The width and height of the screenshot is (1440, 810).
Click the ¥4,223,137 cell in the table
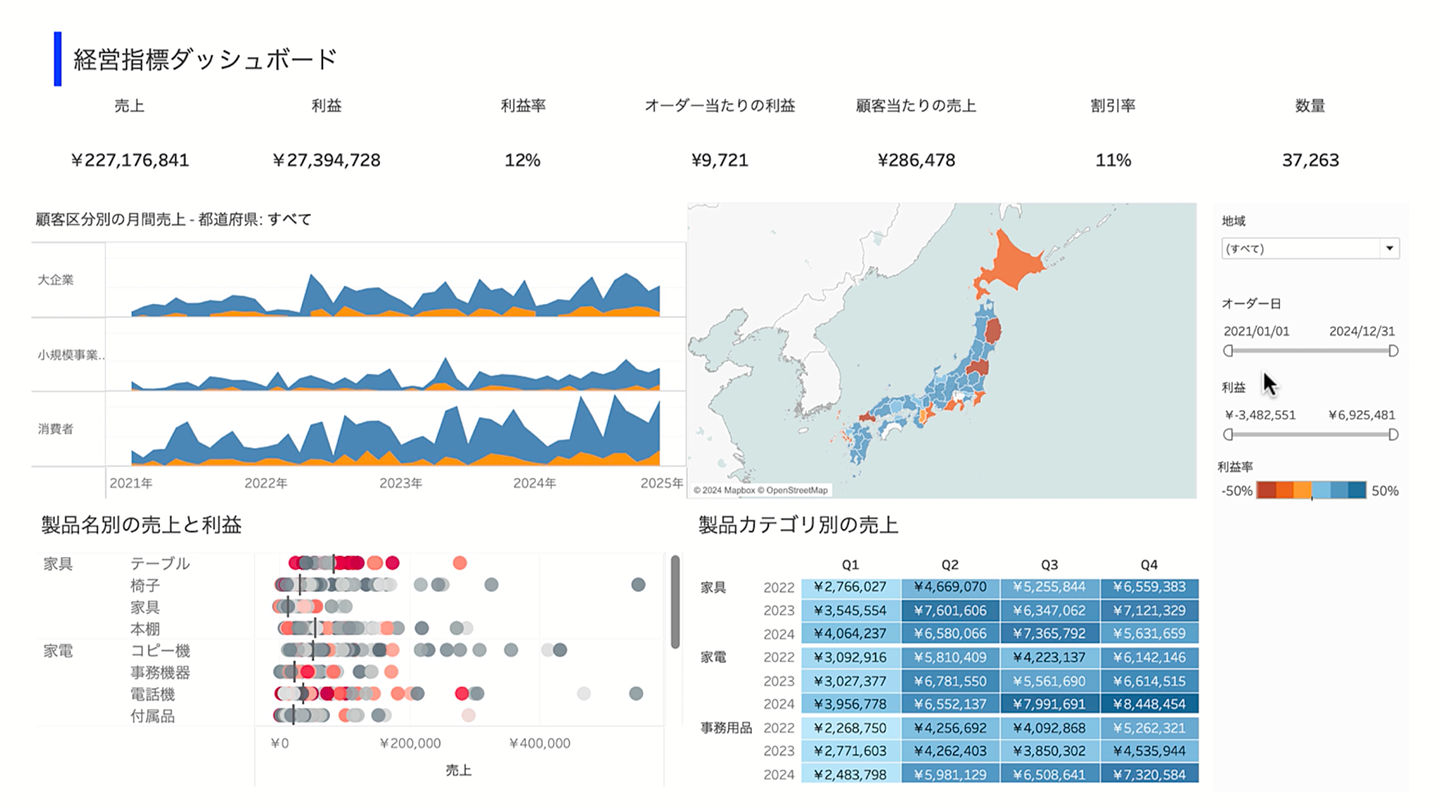[x=1050, y=657]
